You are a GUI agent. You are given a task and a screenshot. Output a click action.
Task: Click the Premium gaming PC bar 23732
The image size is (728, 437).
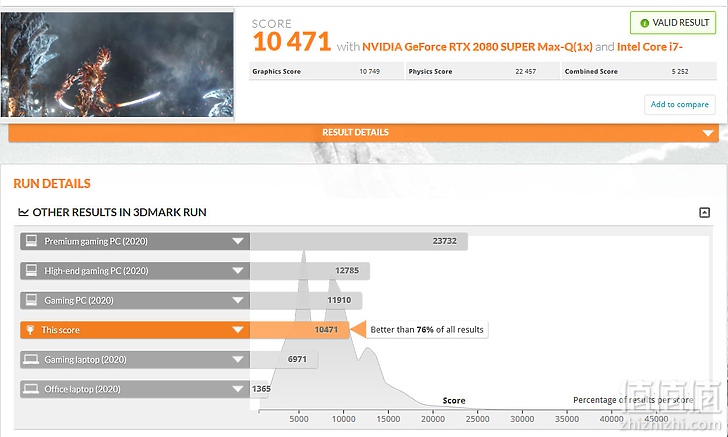pos(358,241)
